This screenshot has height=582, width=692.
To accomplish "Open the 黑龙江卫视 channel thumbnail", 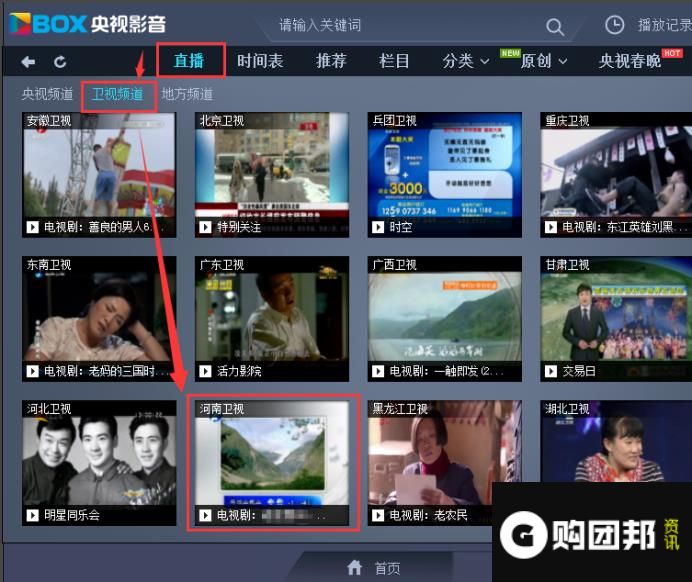I will 444,463.
